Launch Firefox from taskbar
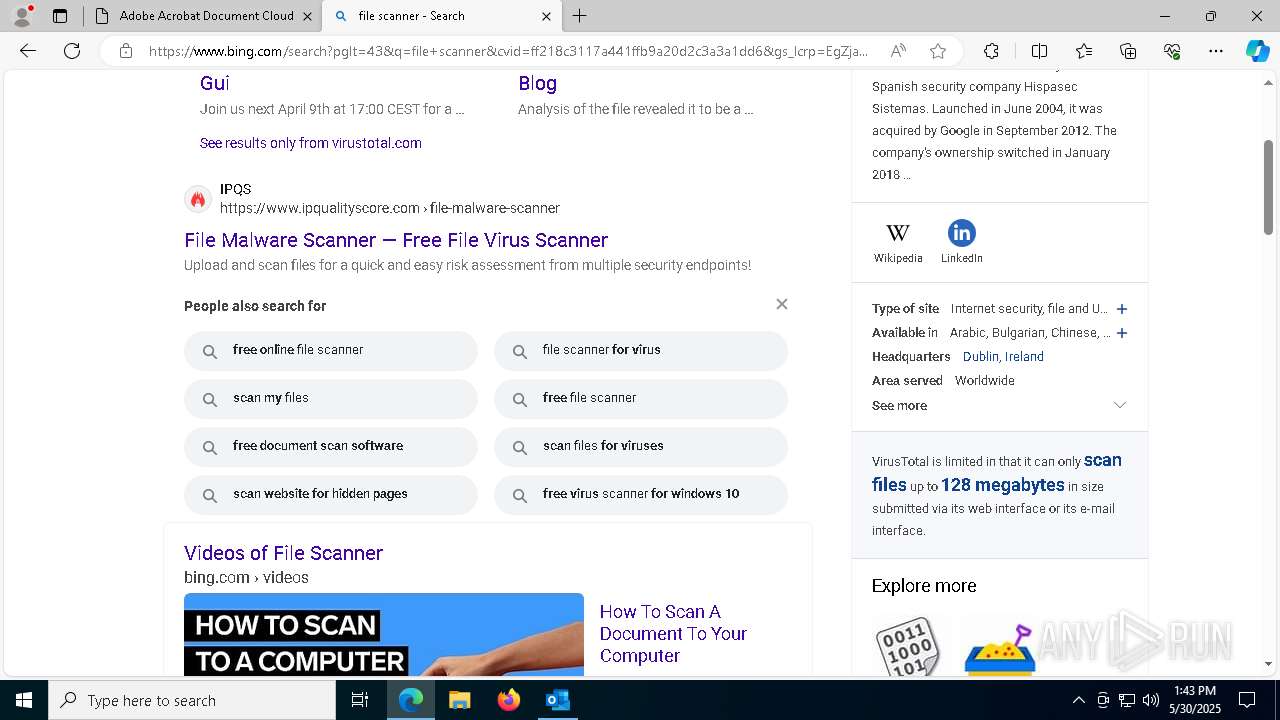Image resolution: width=1280 pixels, height=720 pixels. 508,700
